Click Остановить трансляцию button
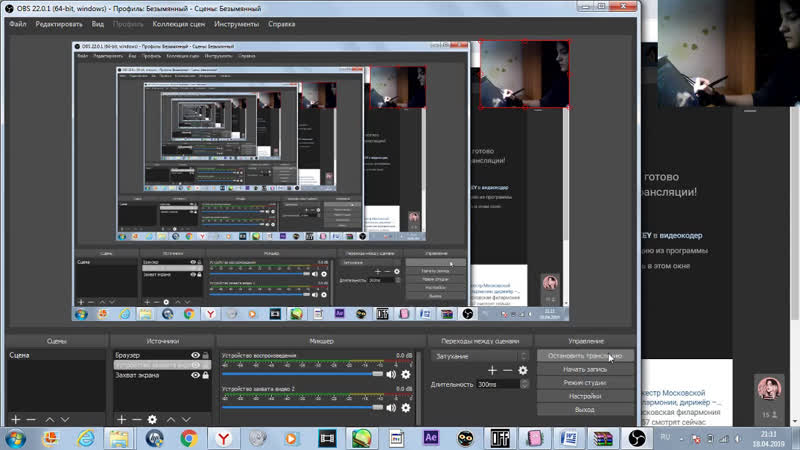800x450 pixels. tap(585, 356)
